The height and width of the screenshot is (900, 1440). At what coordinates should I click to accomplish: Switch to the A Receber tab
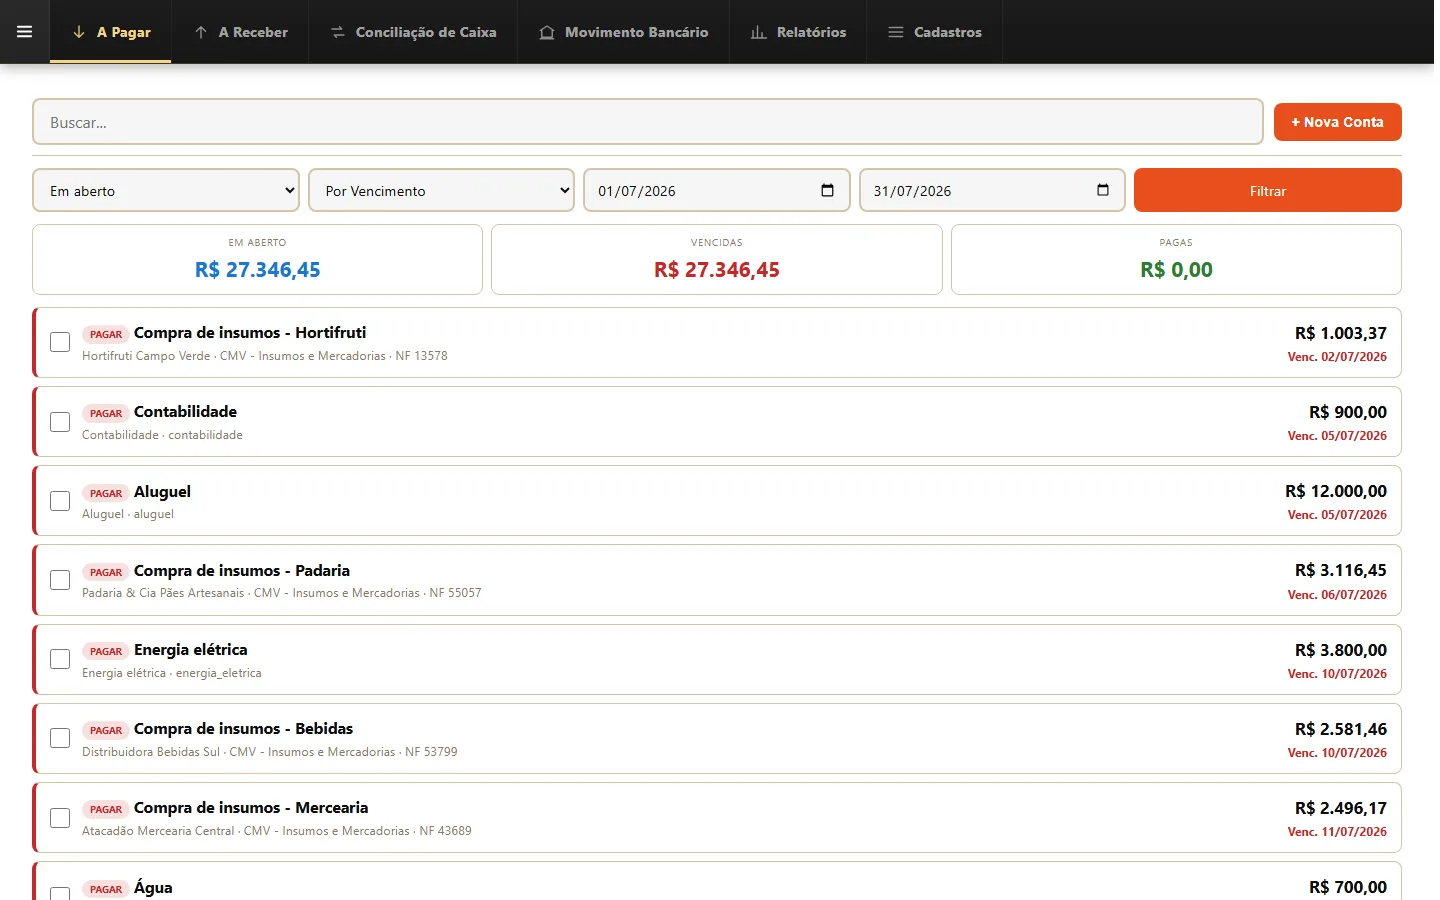(x=240, y=32)
